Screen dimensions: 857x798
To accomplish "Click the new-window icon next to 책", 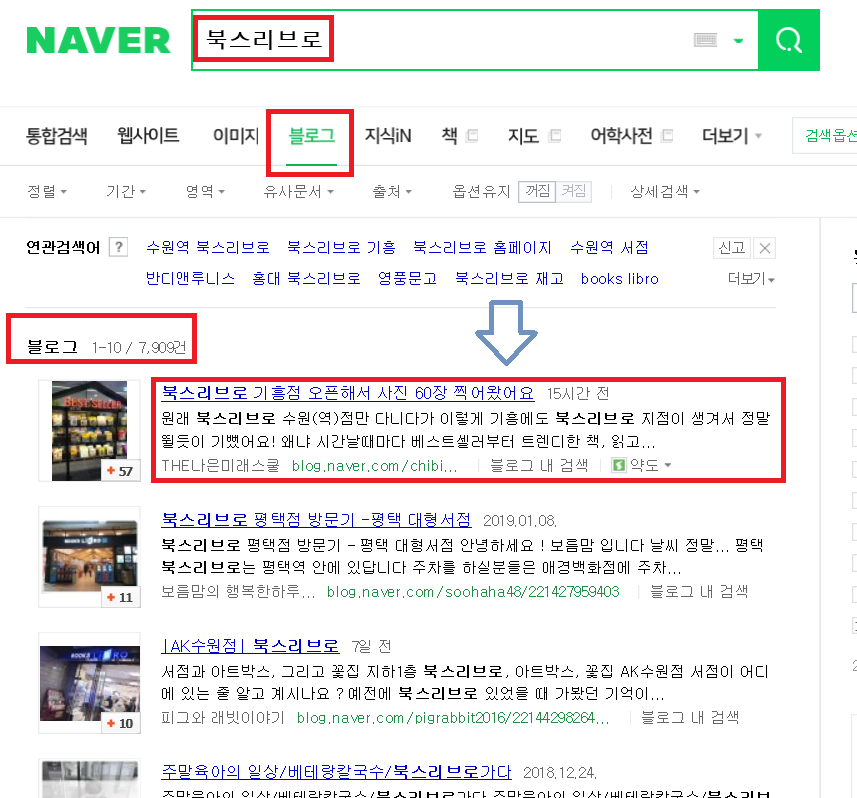I will [x=472, y=136].
